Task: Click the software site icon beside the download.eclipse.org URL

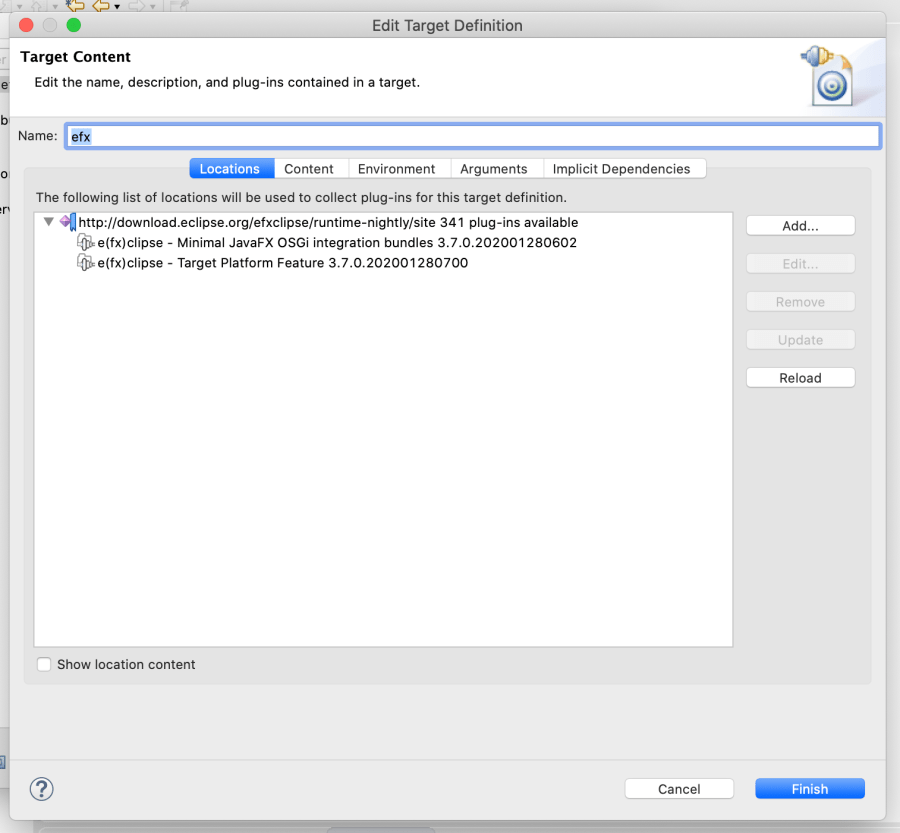Action: [67, 222]
